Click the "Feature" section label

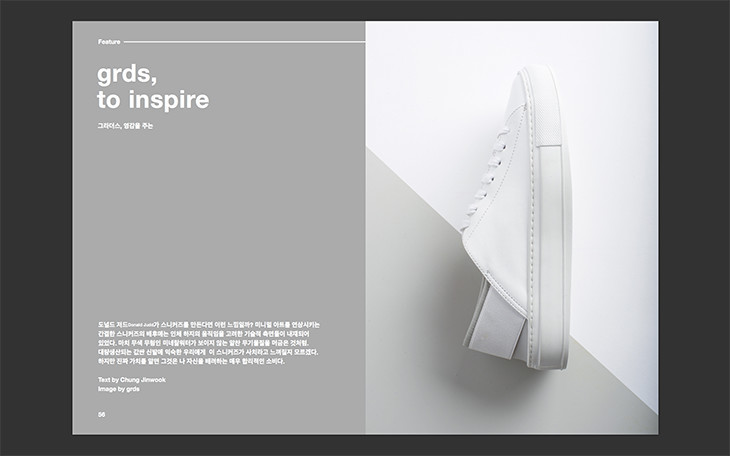click(x=109, y=42)
